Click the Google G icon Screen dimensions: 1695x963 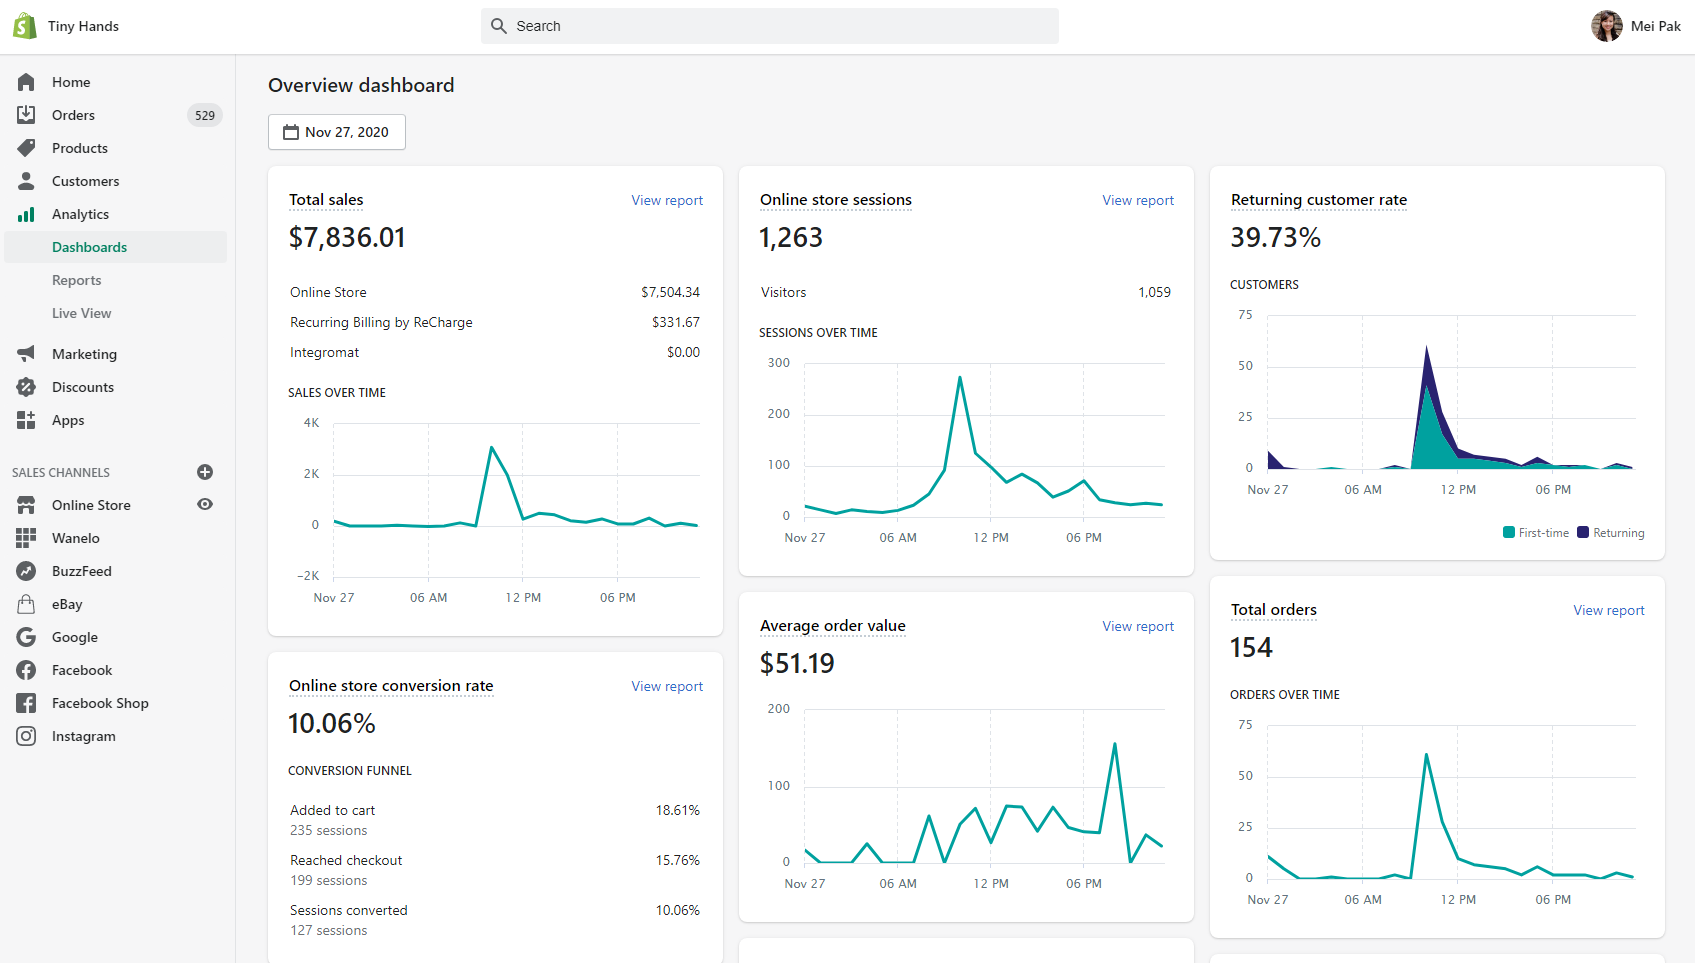click(x=26, y=637)
